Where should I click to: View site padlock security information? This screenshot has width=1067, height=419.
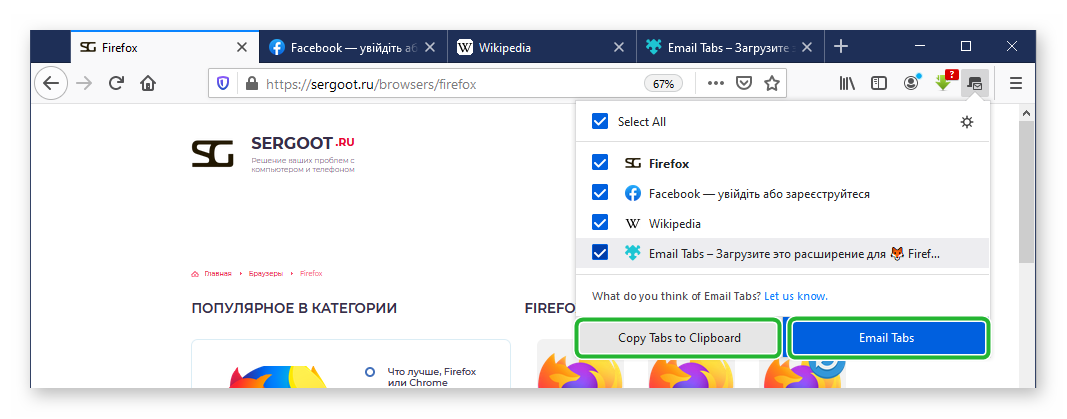252,84
